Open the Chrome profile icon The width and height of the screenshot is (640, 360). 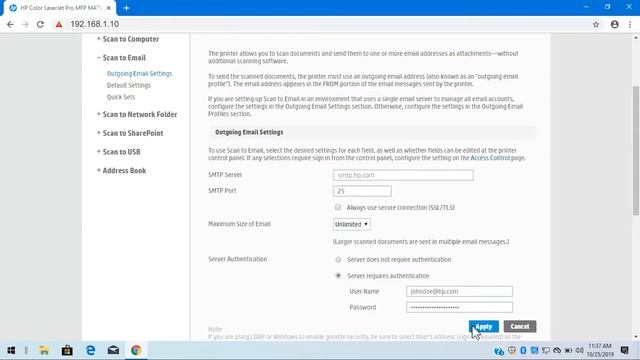point(615,24)
